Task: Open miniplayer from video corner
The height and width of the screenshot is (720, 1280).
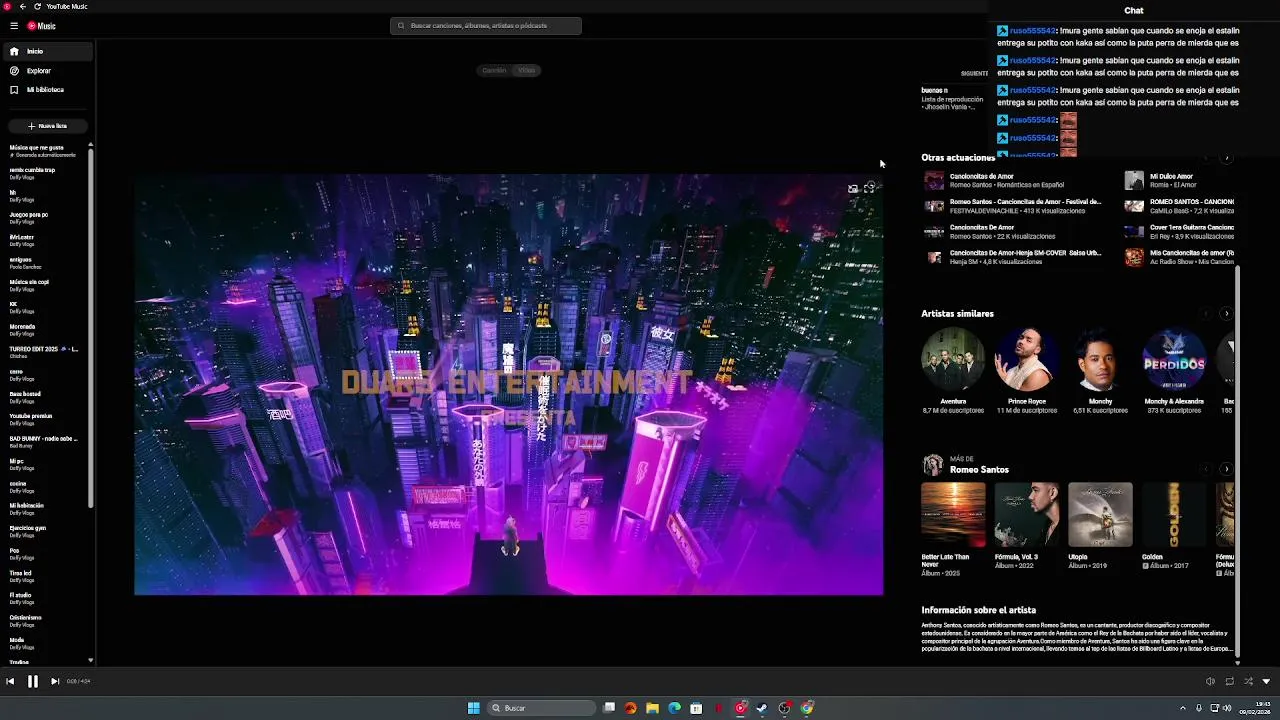Action: (x=853, y=188)
